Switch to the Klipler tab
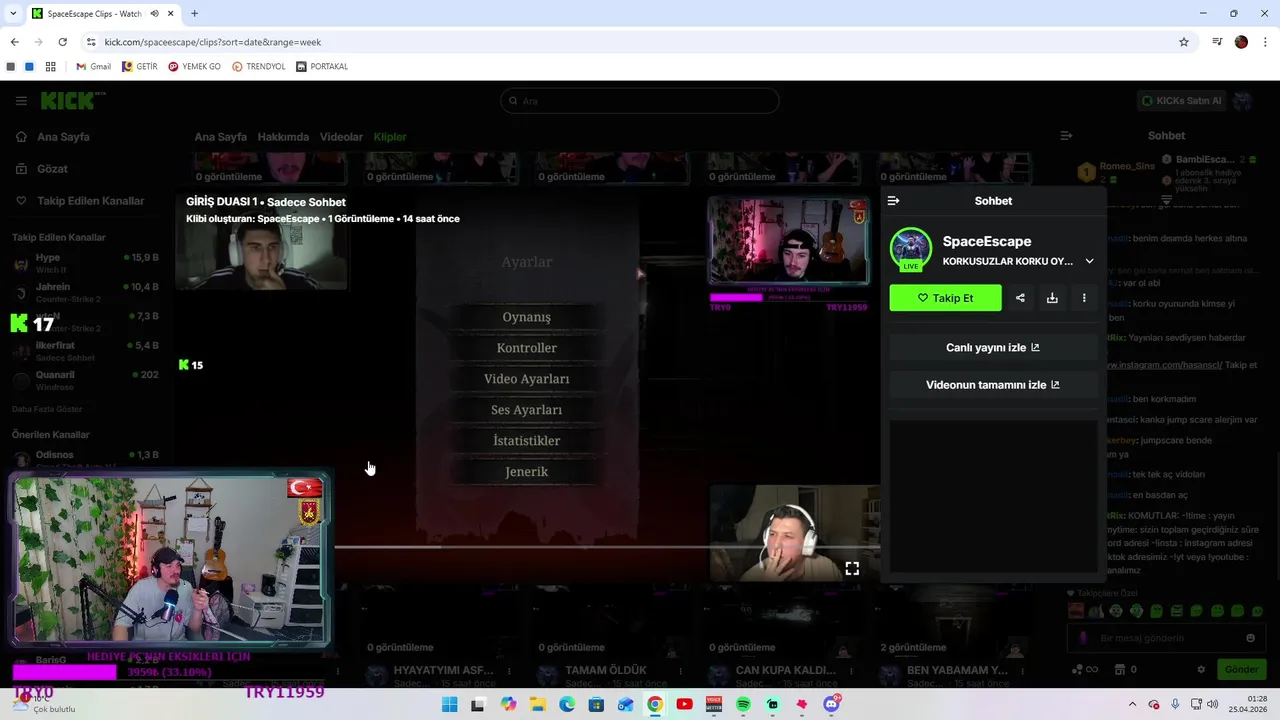The image size is (1280, 720). coord(390,137)
